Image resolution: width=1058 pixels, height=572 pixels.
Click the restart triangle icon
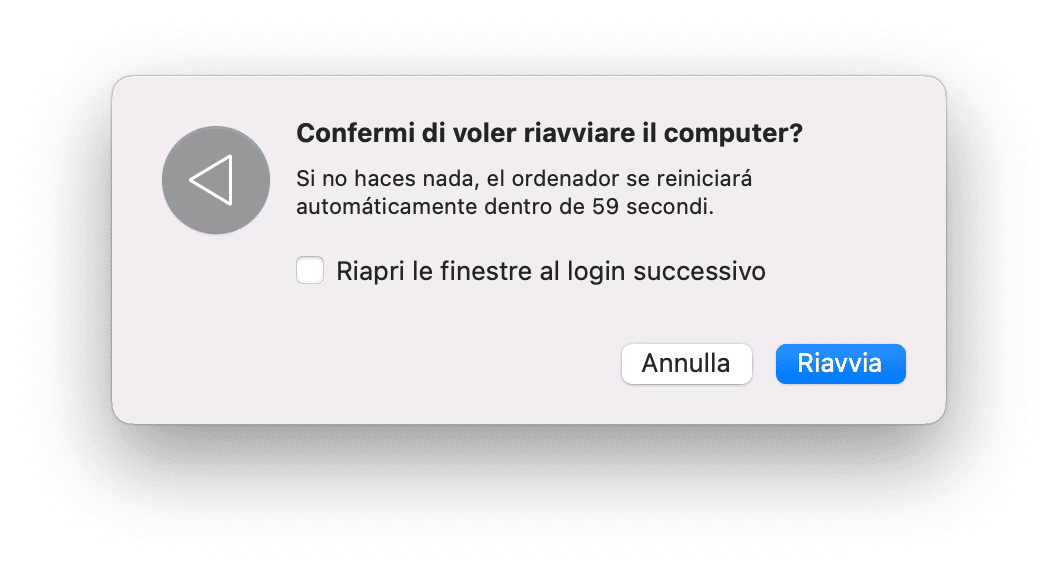pyautogui.click(x=214, y=181)
